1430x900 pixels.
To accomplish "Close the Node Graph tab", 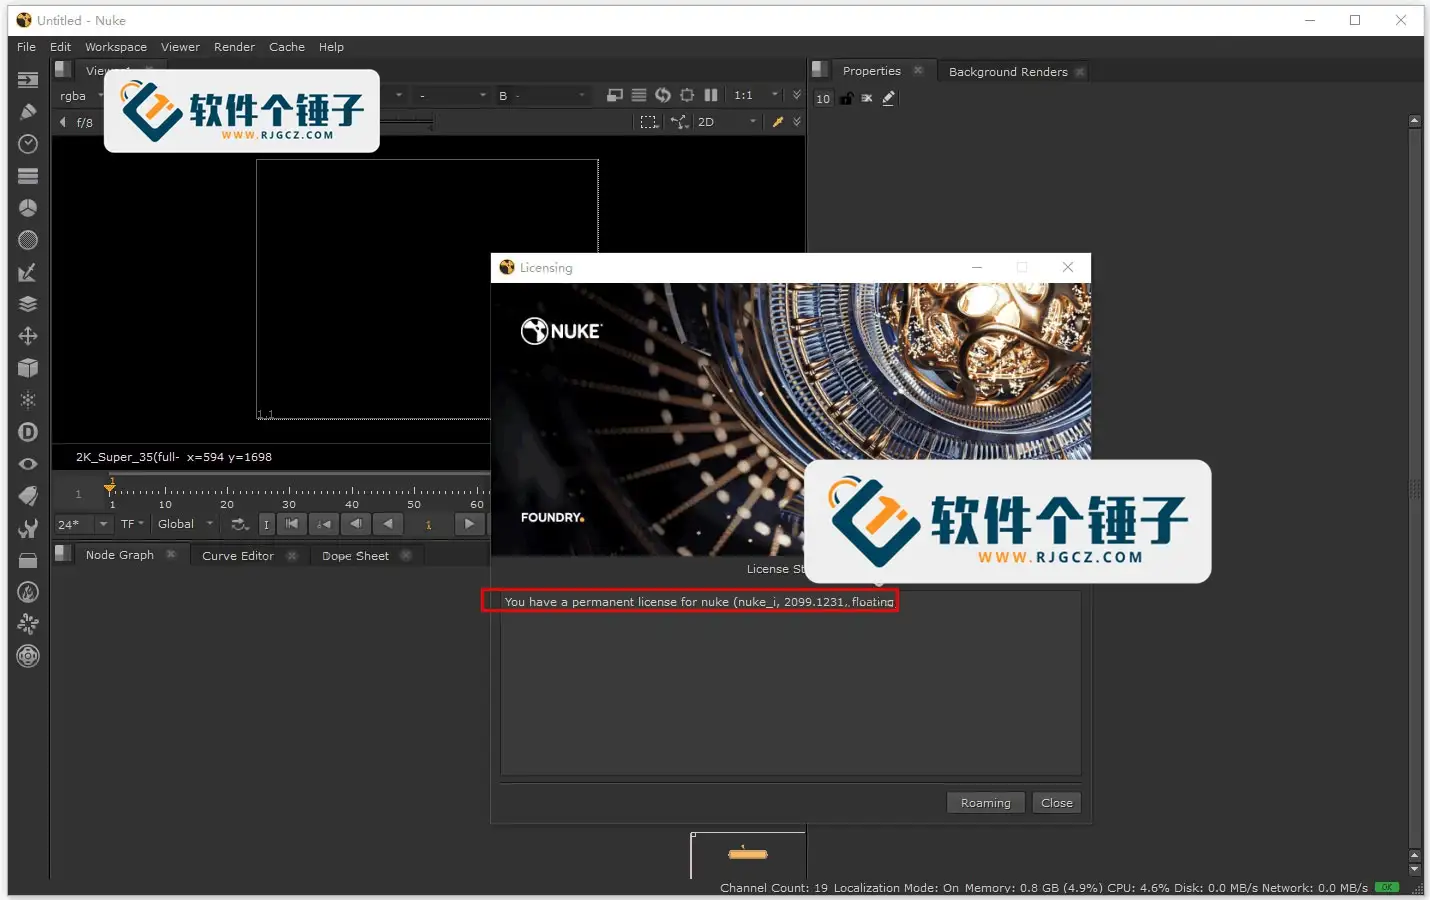I will click(171, 554).
